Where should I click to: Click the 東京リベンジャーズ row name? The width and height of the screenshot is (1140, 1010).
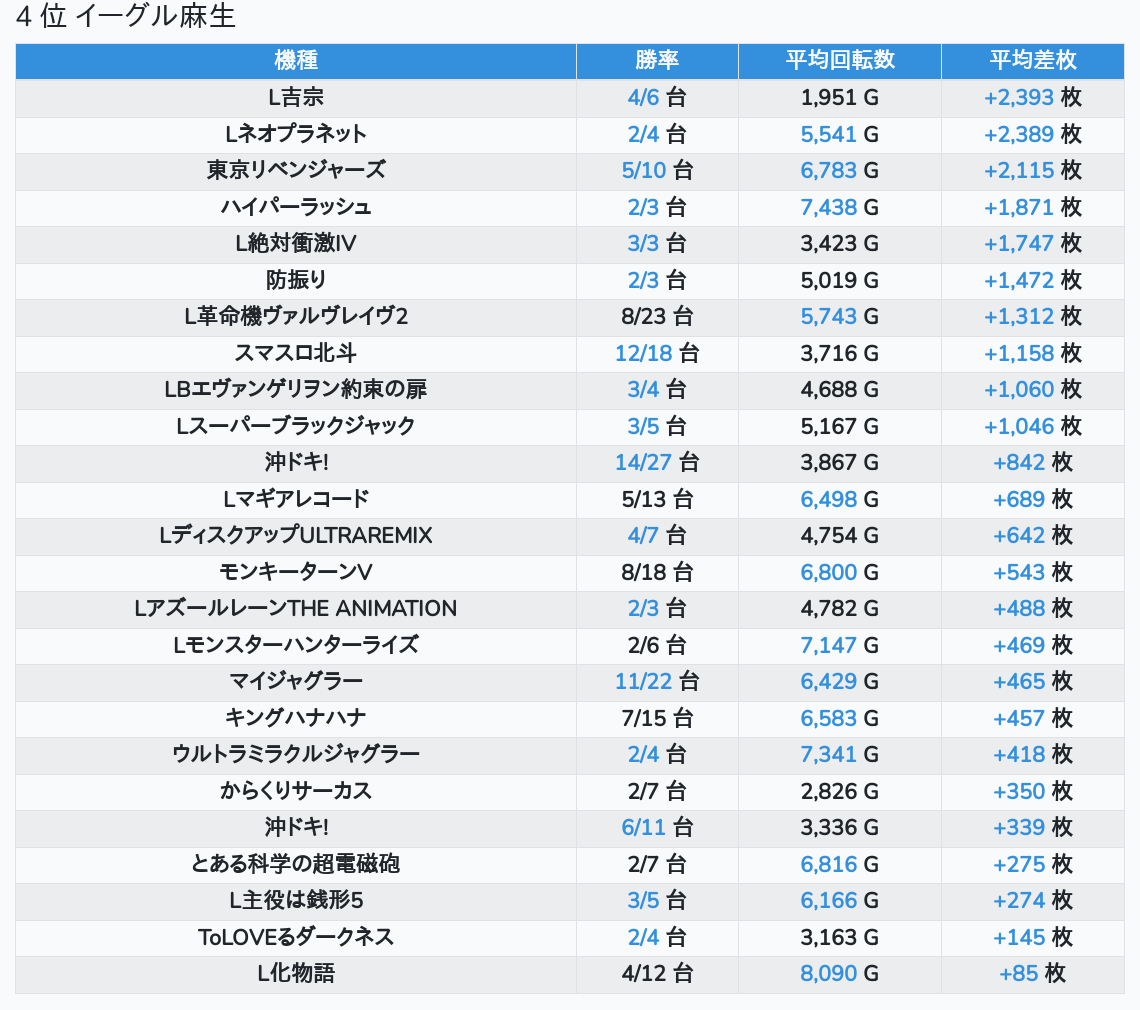point(296,170)
